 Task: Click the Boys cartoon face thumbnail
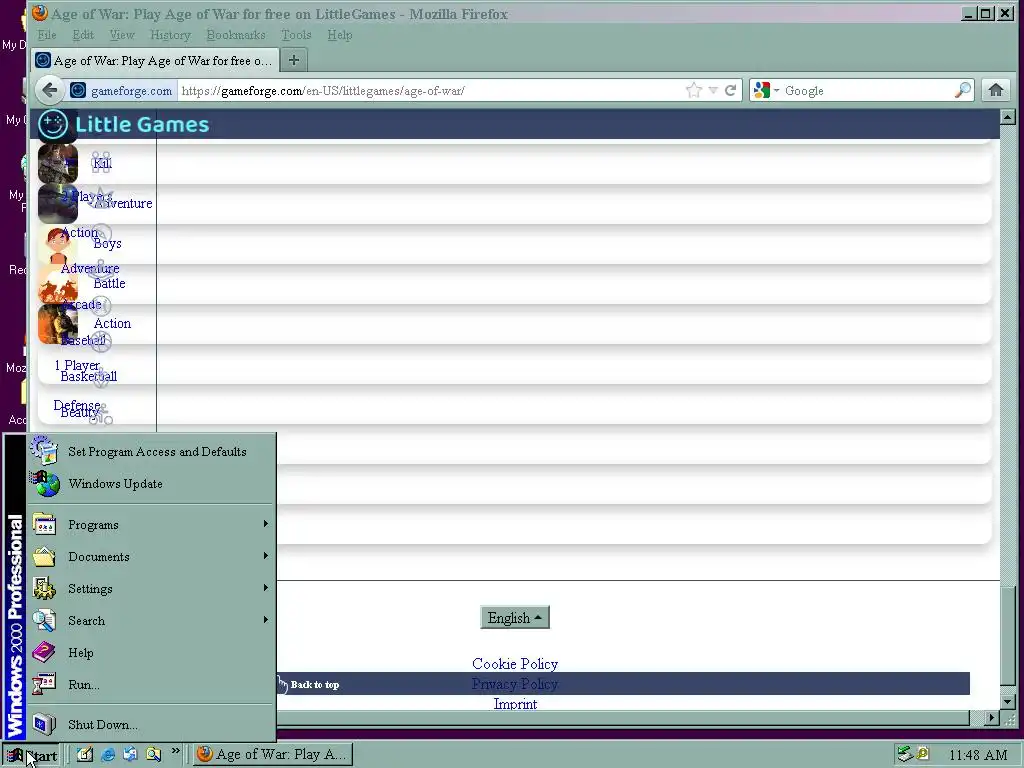(x=57, y=244)
